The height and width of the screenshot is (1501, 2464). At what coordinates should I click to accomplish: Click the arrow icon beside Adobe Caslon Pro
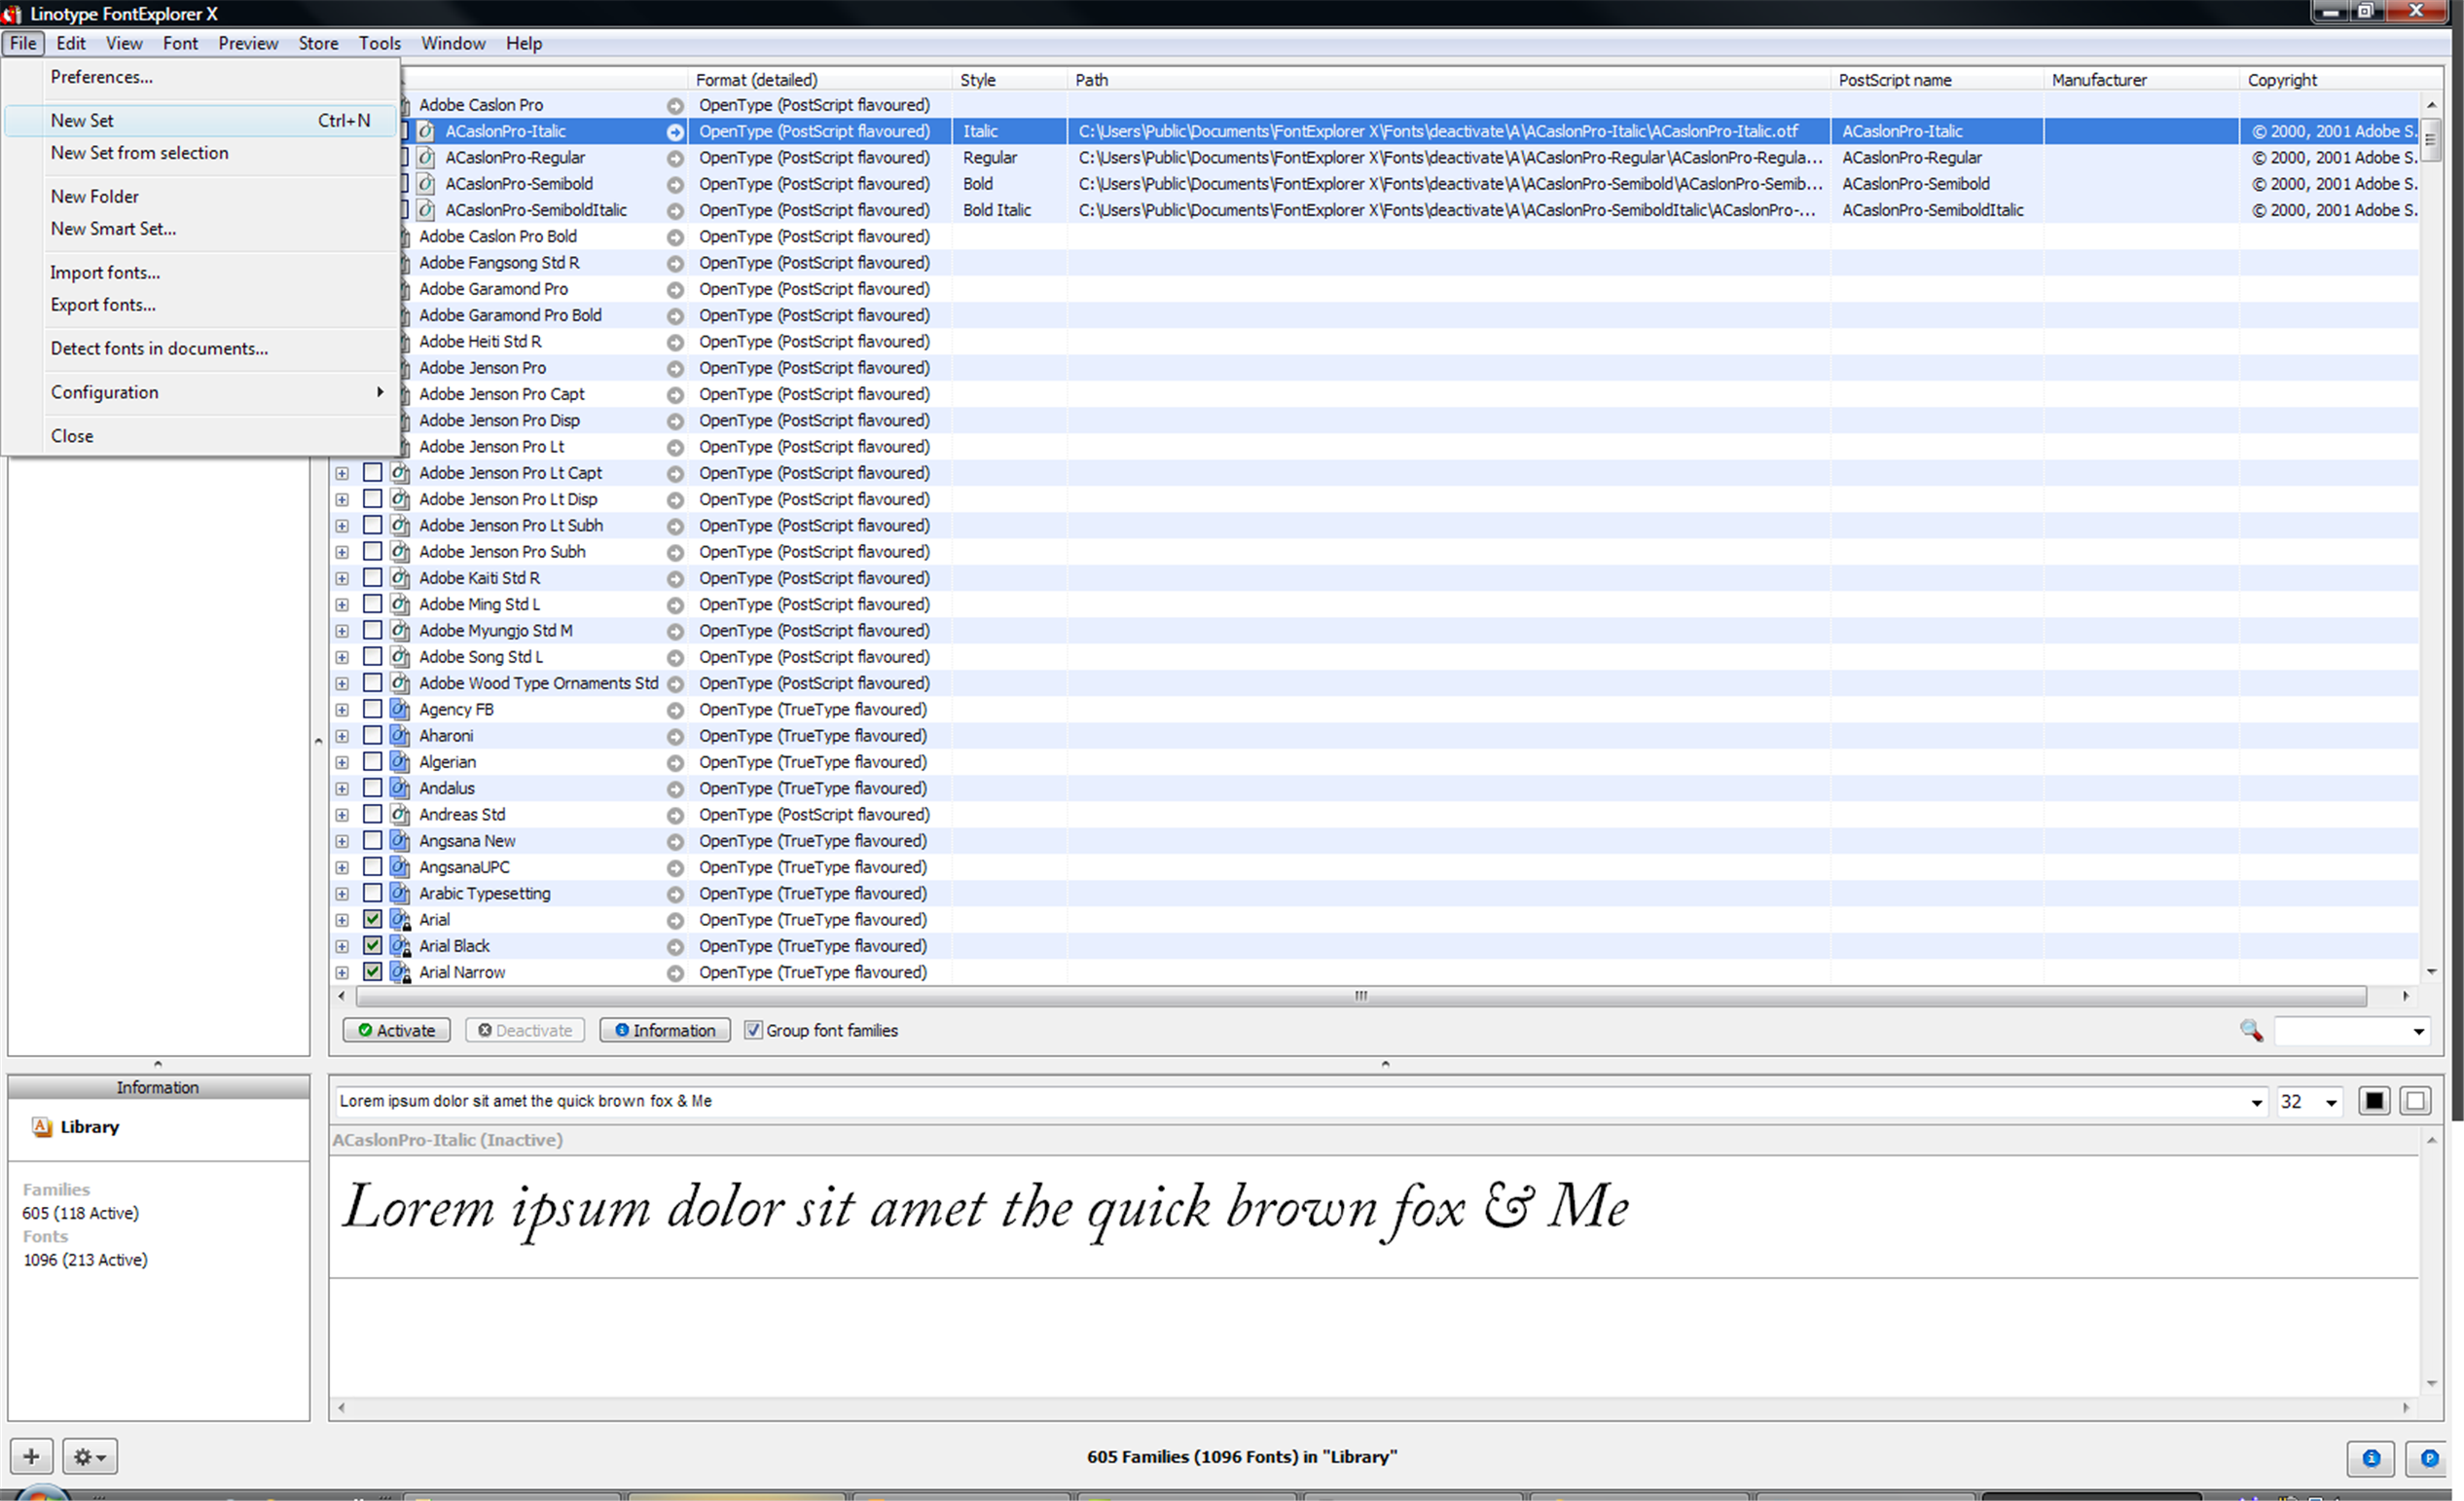tap(675, 105)
